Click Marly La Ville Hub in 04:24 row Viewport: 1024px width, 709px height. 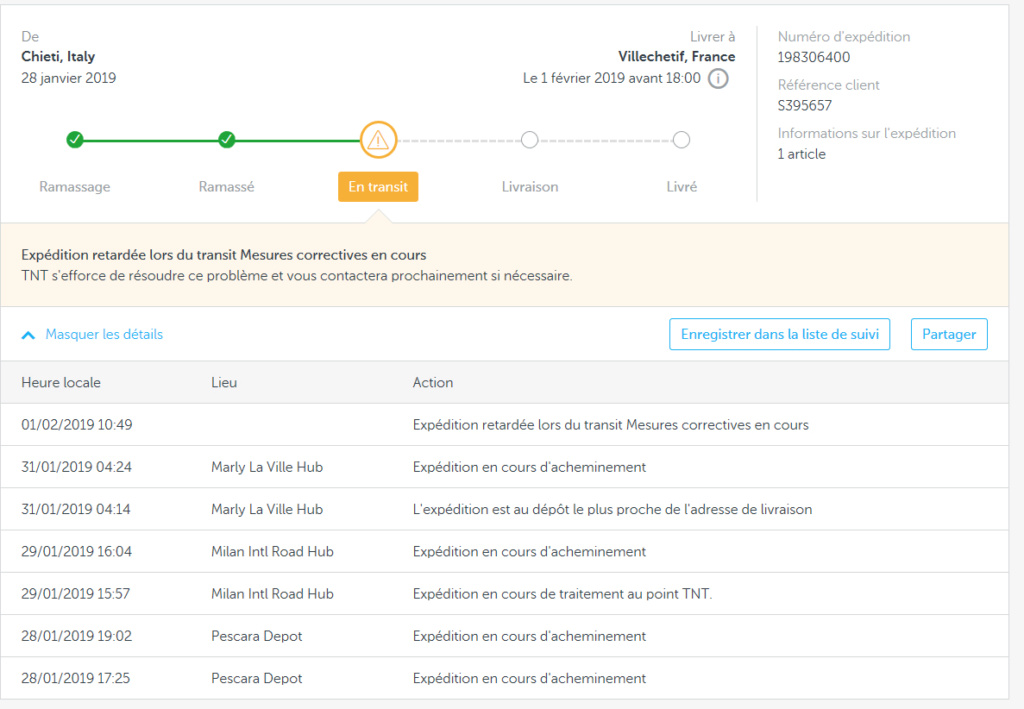point(267,467)
